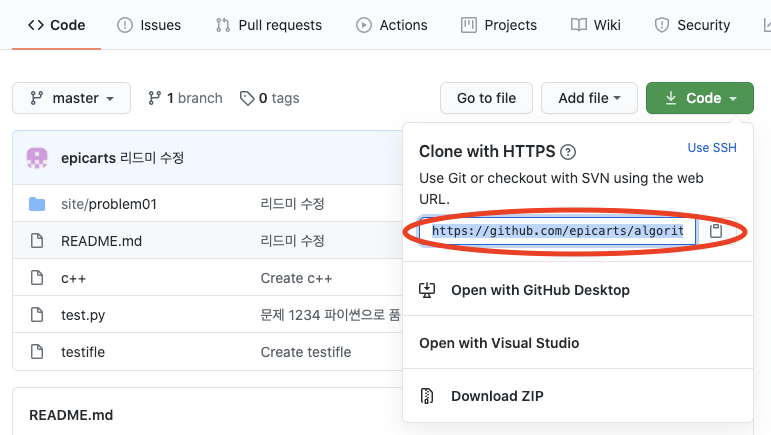Switch to Use SSH
Screen dimensions: 771x435
click(712, 148)
